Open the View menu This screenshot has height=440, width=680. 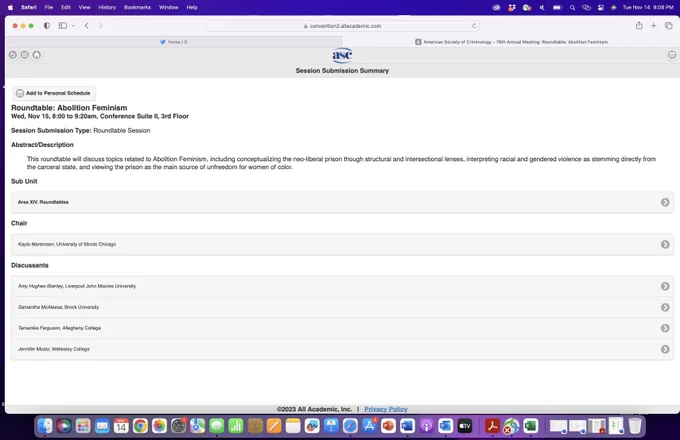(x=84, y=7)
